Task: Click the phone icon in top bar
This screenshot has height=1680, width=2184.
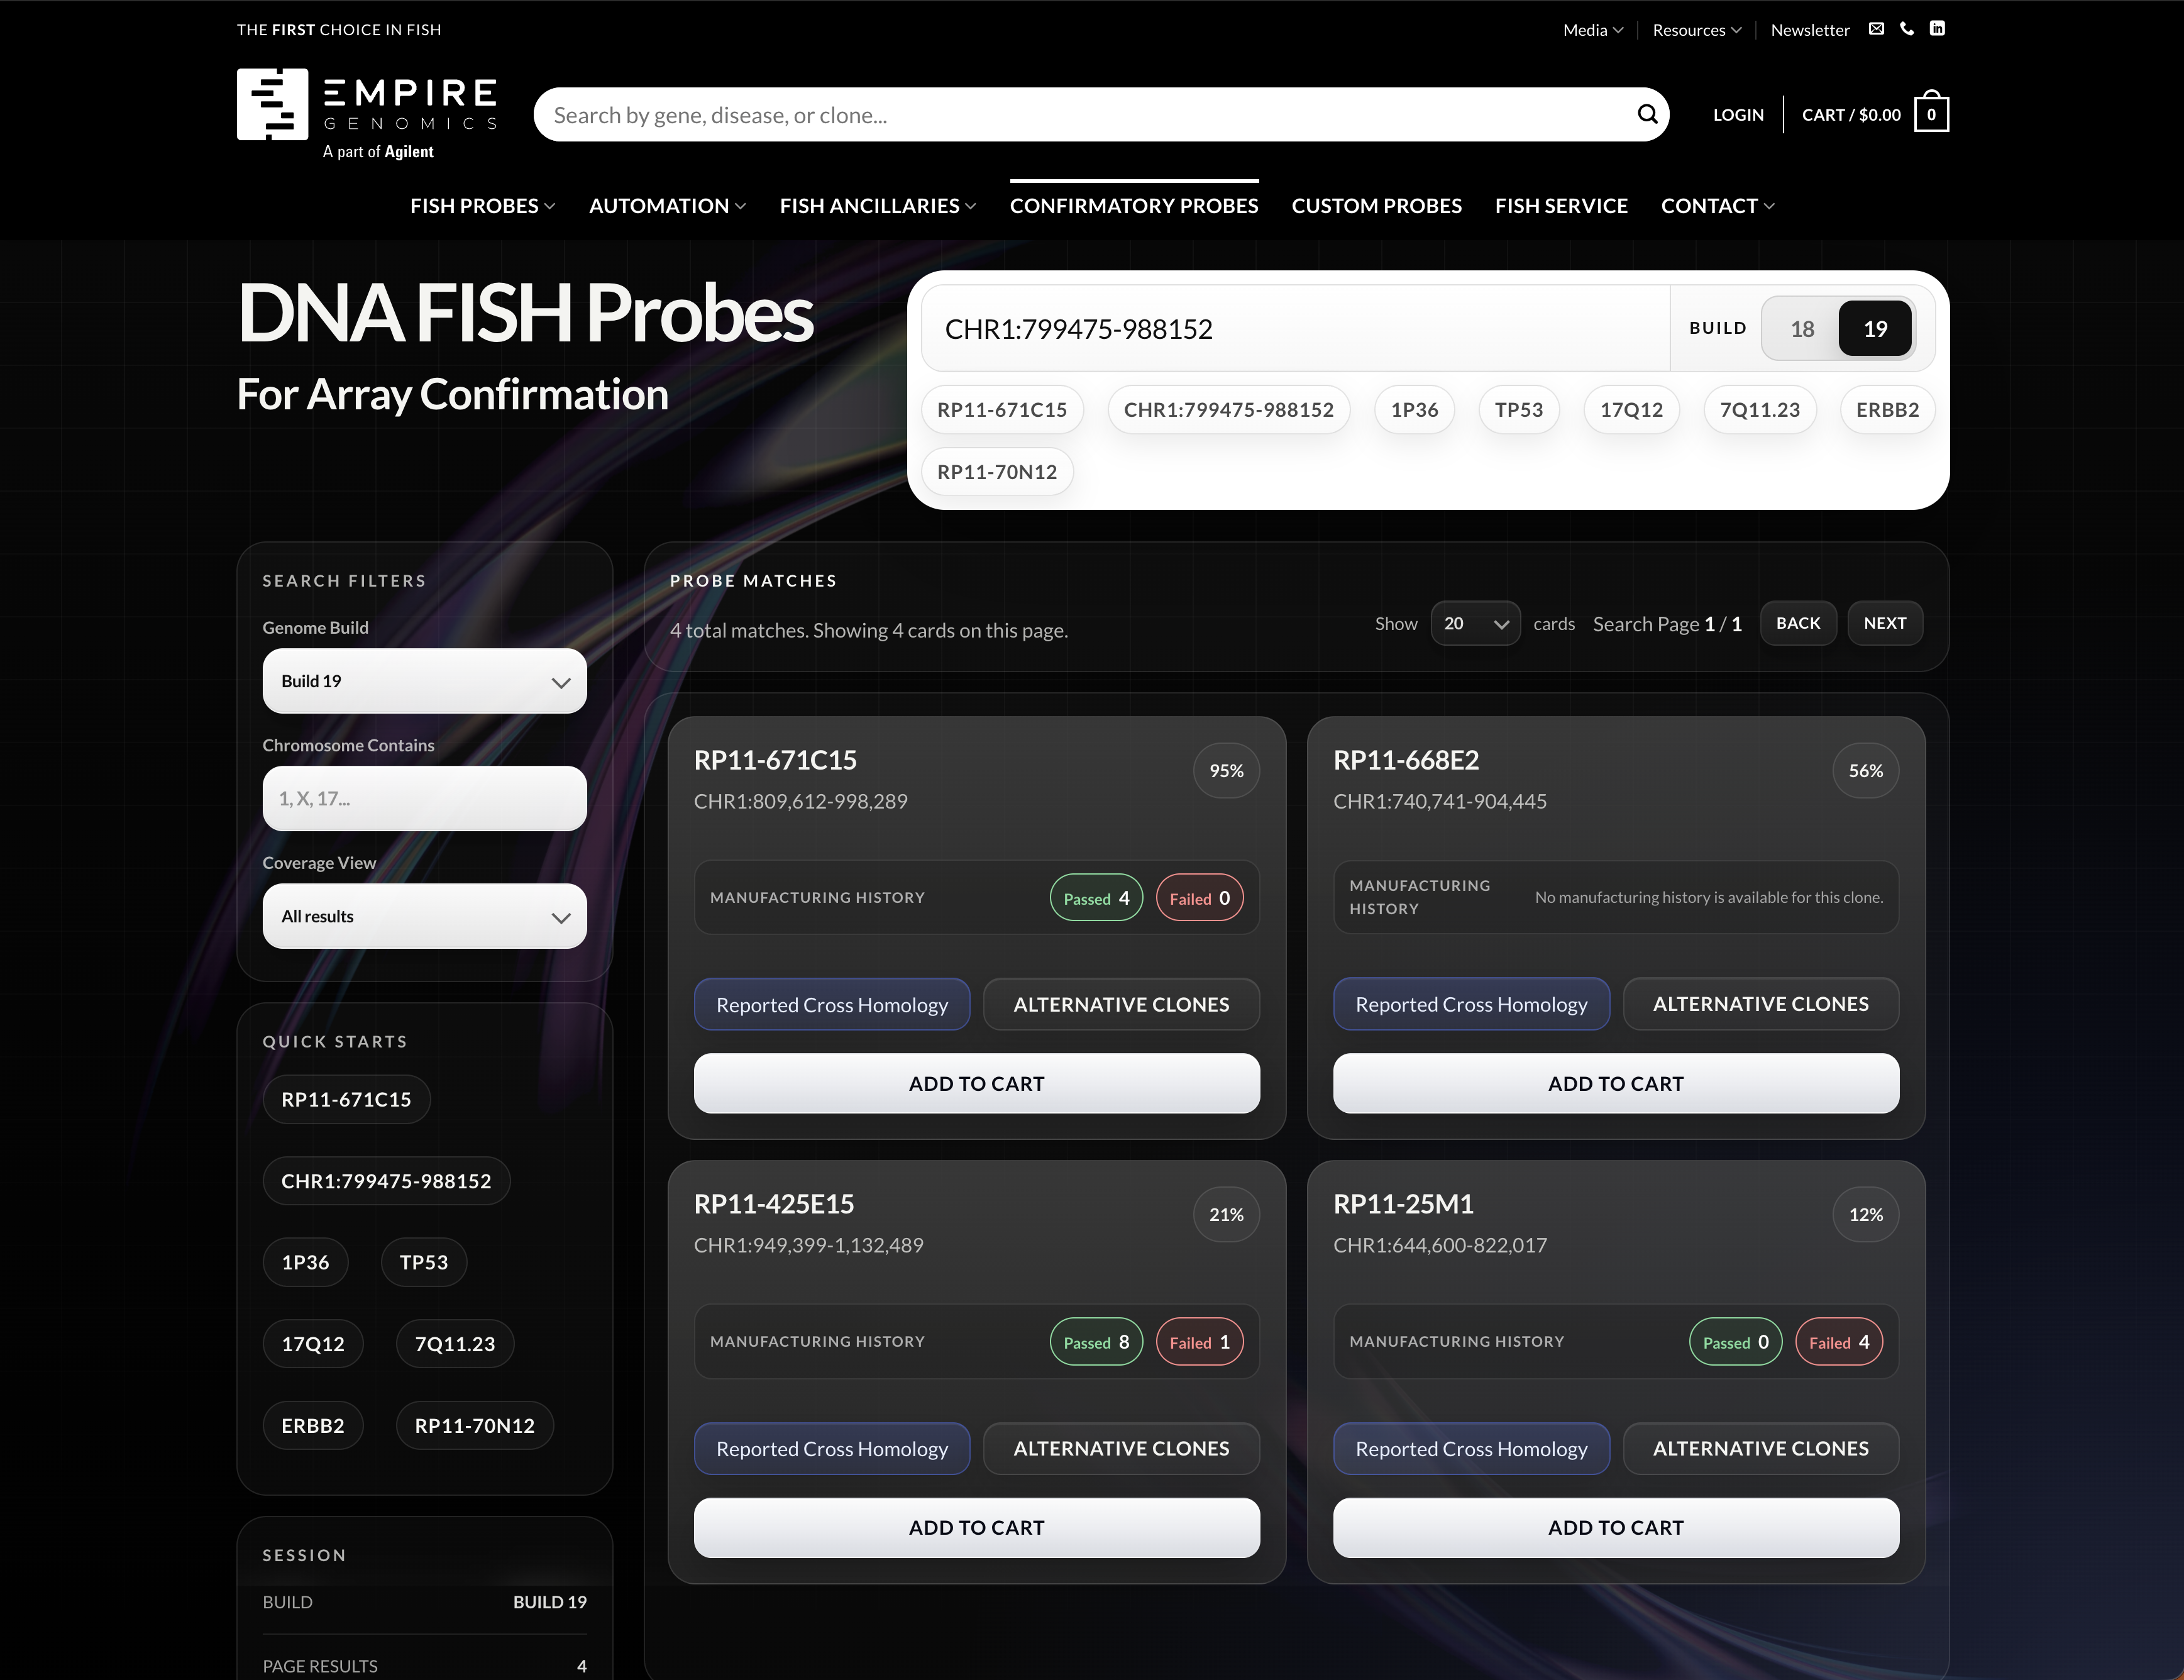Action: point(1907,29)
